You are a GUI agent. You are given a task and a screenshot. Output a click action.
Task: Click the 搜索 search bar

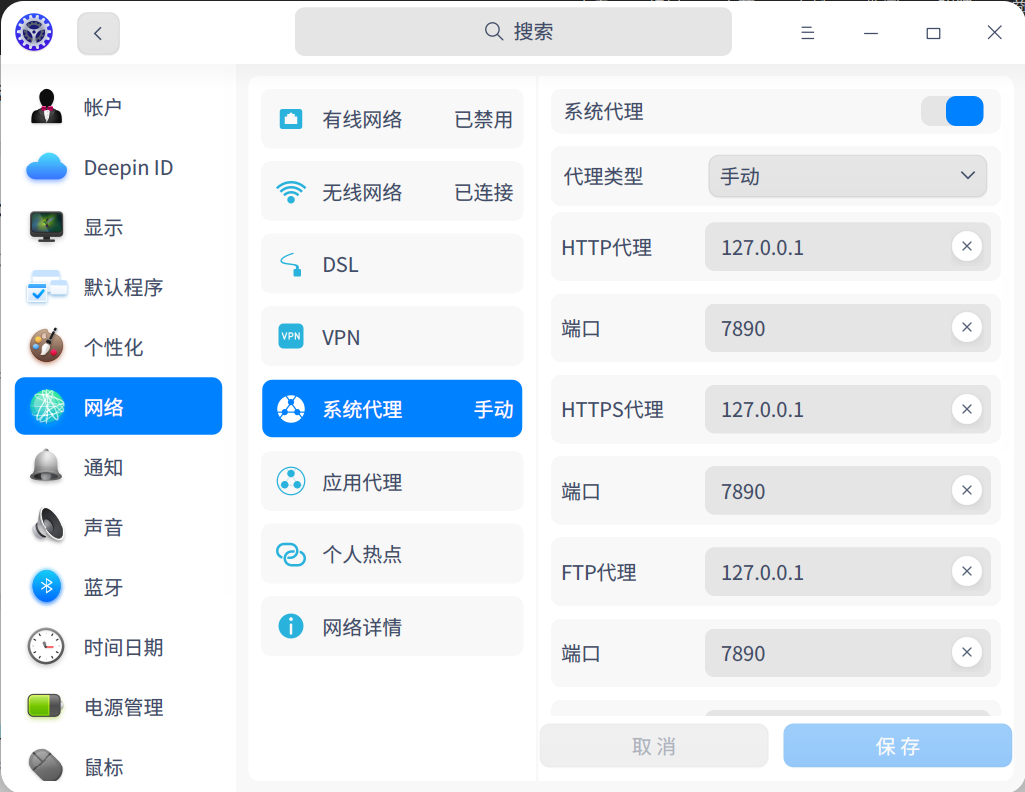point(512,32)
